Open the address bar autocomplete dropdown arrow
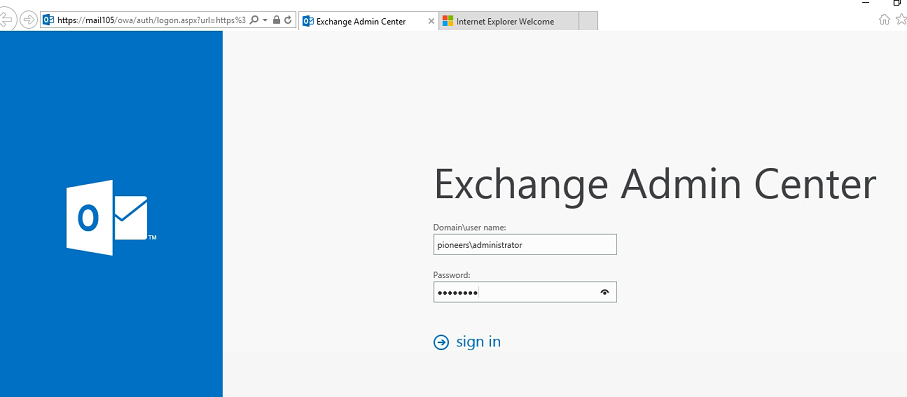This screenshot has height=397, width=907. point(265,20)
